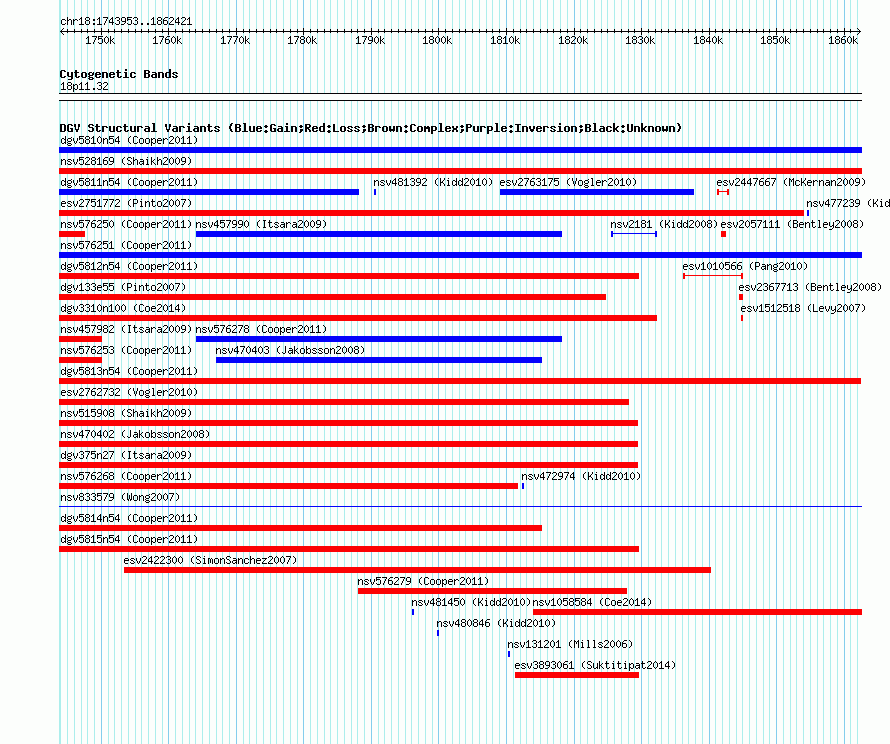890x744 pixels.
Task: Click the 1860k ruler position
Action: (843, 40)
